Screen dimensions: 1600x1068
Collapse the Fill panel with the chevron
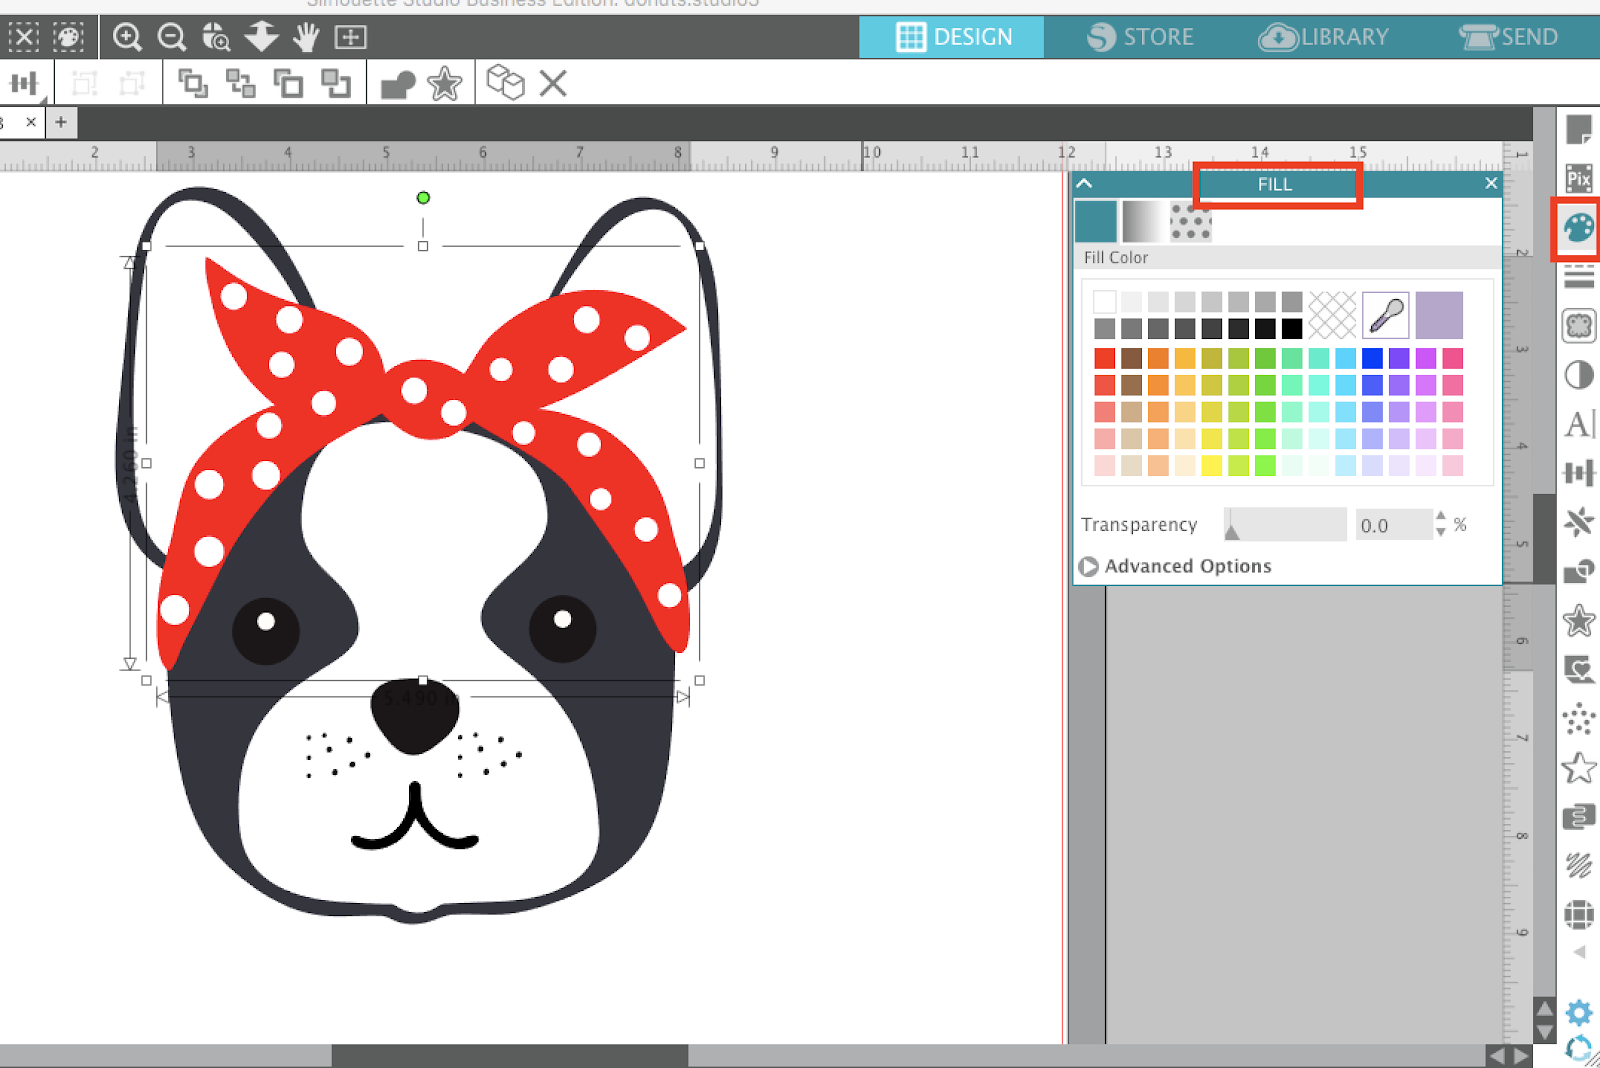point(1084,184)
